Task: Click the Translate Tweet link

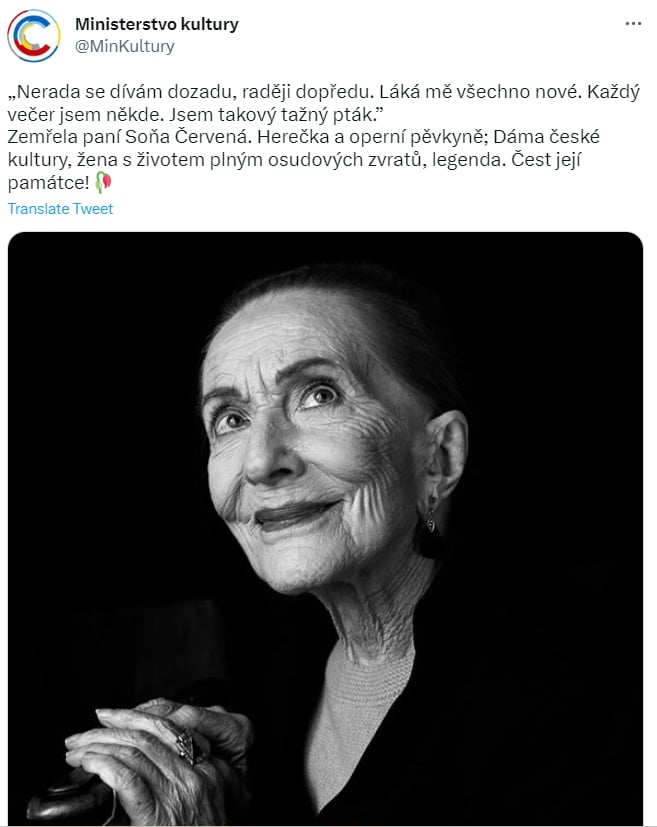Action: [60, 209]
